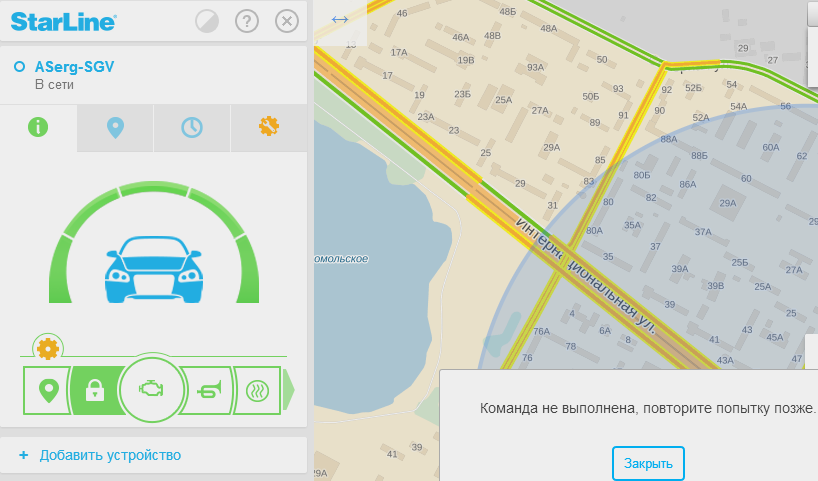Click the horizontal resize arrows on map

[x=340, y=20]
